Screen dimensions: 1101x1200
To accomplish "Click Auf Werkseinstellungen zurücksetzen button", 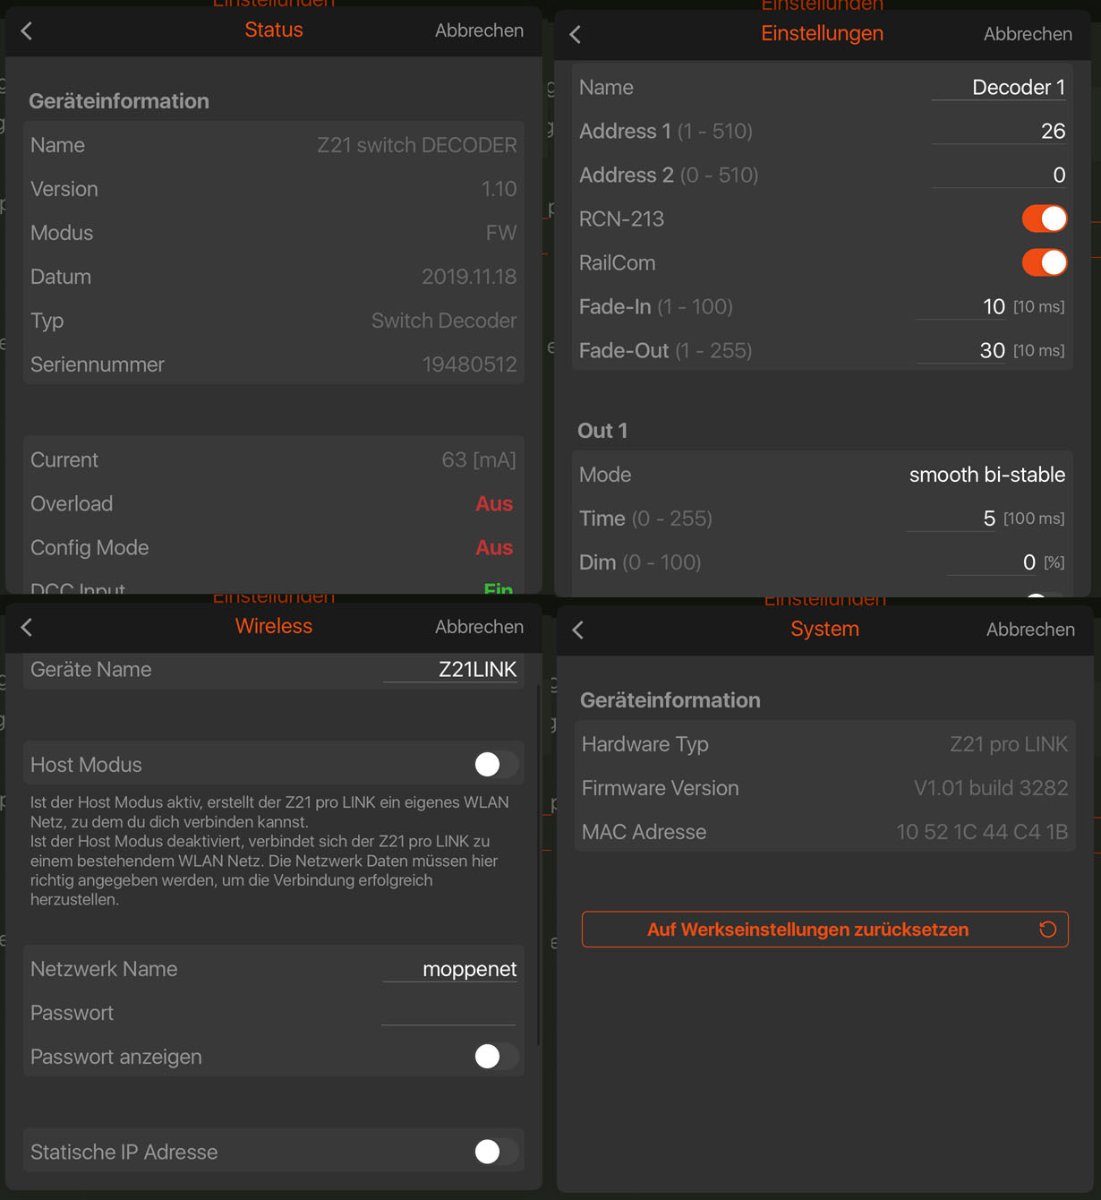I will tap(825, 929).
